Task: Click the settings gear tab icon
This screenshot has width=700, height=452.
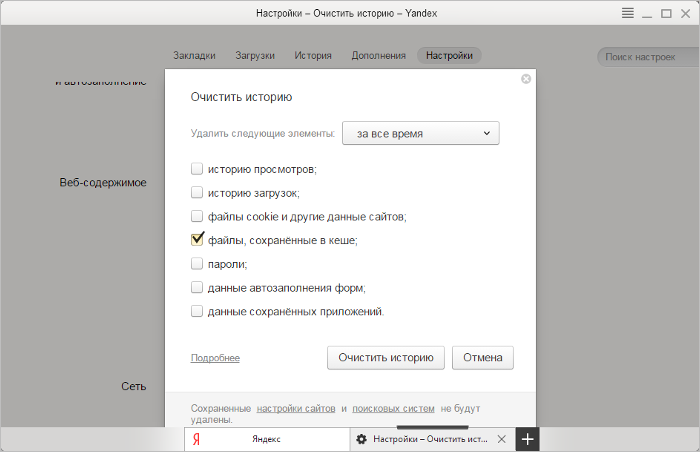Action: pyautogui.click(x=362, y=439)
